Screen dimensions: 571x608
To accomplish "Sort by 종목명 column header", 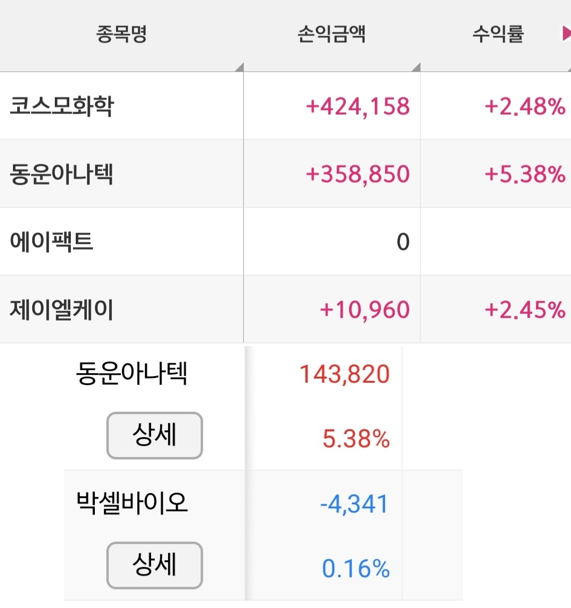I will tap(122, 34).
